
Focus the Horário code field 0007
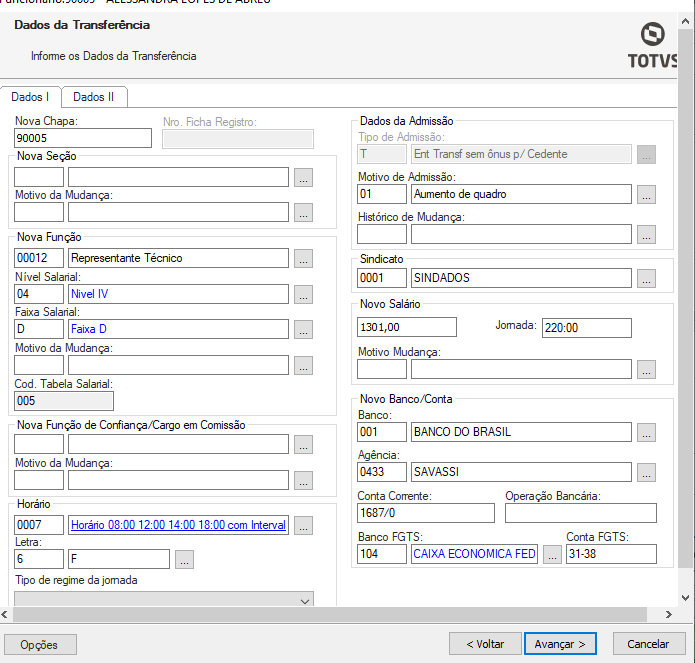(39, 525)
